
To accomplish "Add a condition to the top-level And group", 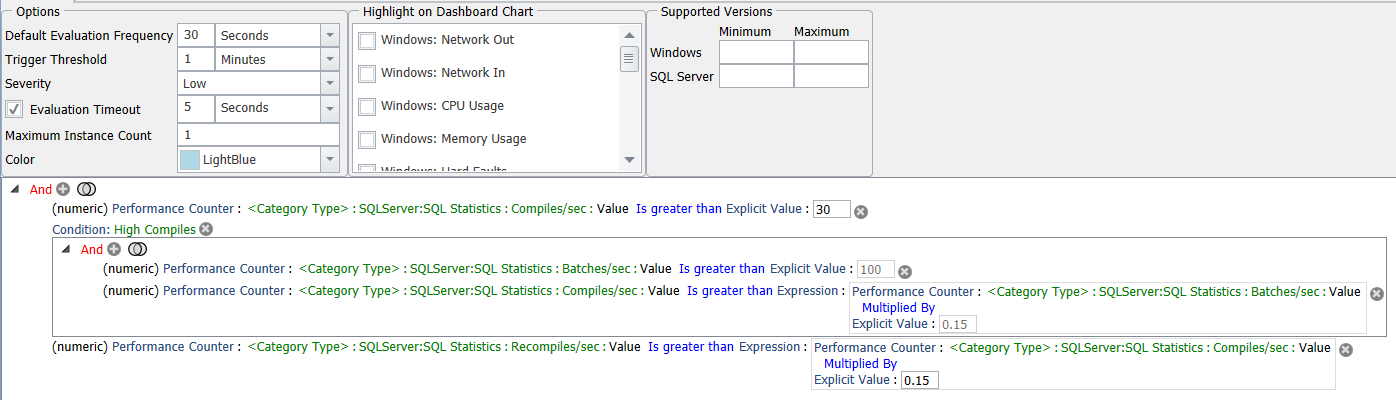I will tap(63, 189).
